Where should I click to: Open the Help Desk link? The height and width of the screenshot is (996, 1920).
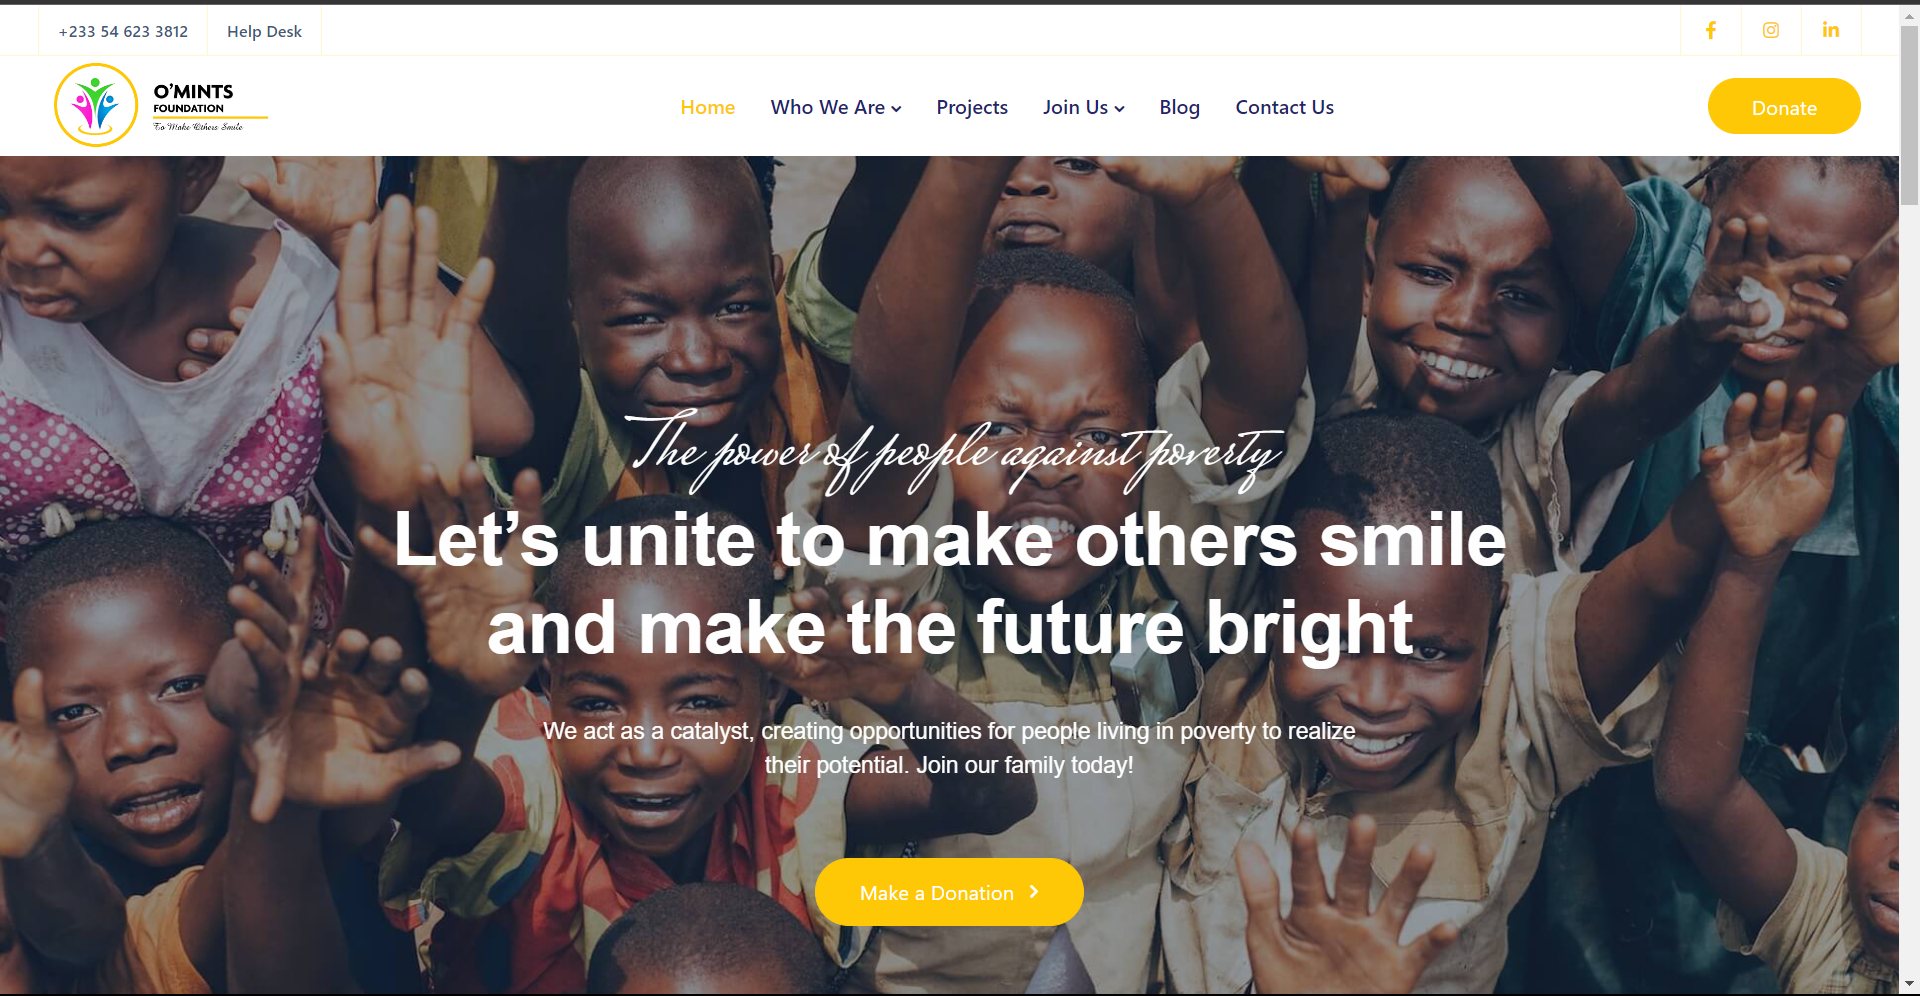(264, 31)
